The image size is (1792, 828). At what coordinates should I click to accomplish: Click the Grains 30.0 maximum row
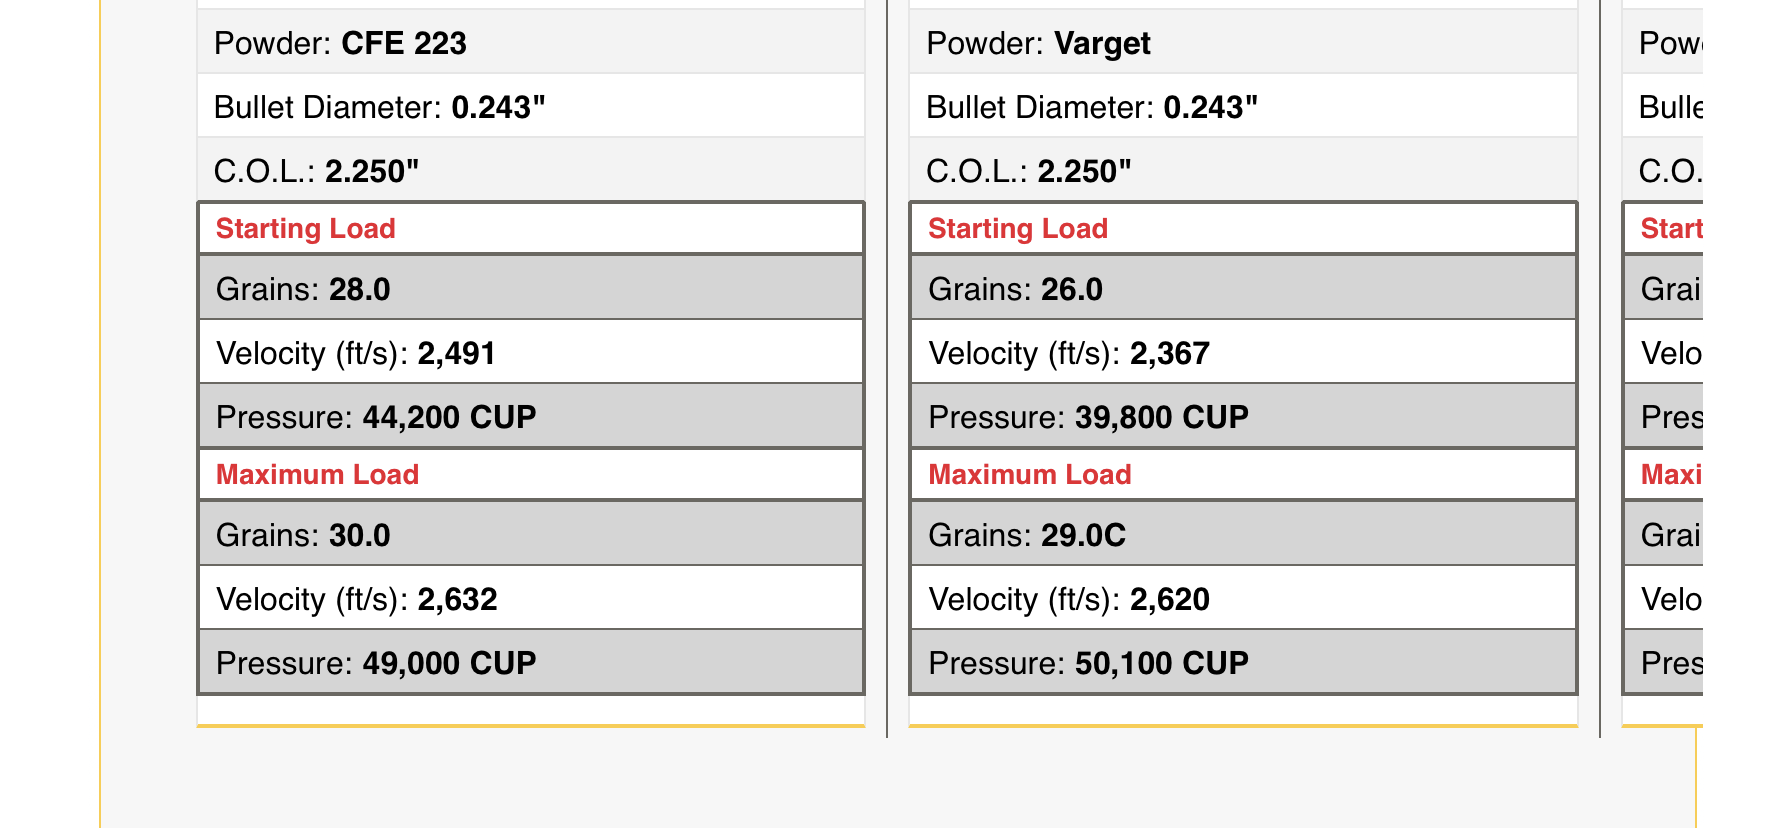pos(531,534)
